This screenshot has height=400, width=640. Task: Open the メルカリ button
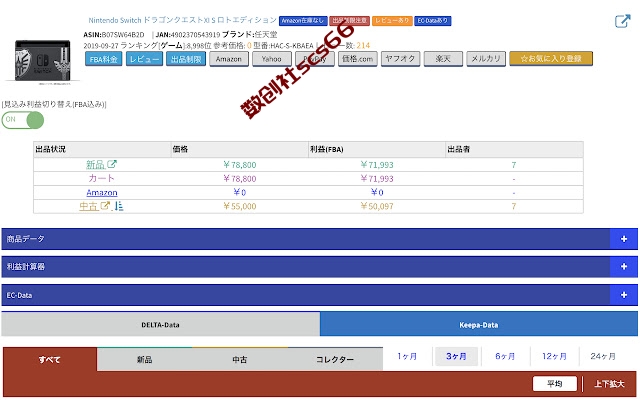click(x=486, y=59)
